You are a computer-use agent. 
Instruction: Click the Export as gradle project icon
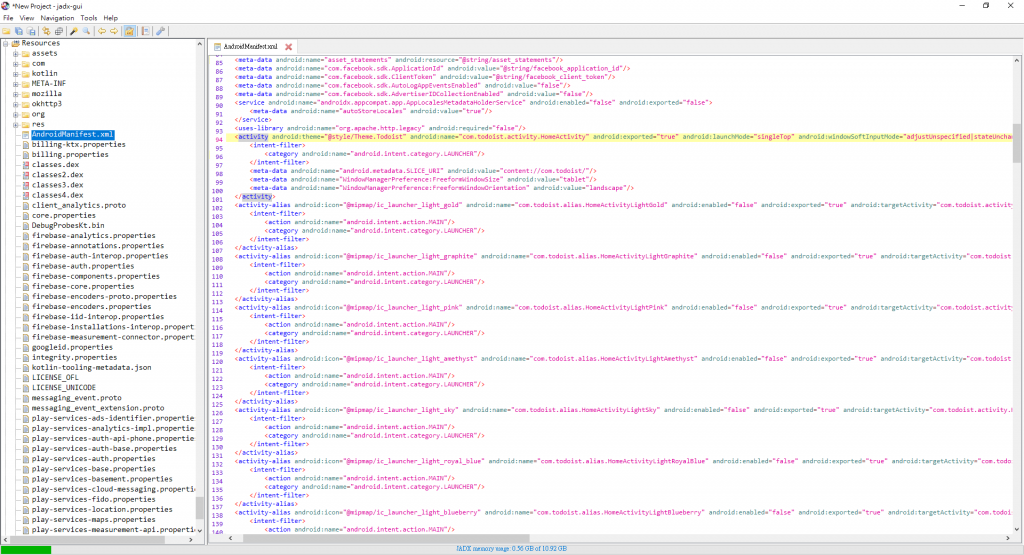click(x=31, y=31)
